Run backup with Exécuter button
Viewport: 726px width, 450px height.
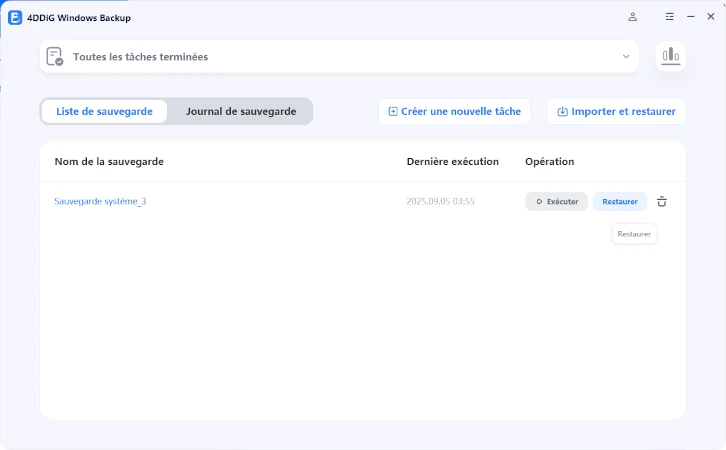[556, 201]
